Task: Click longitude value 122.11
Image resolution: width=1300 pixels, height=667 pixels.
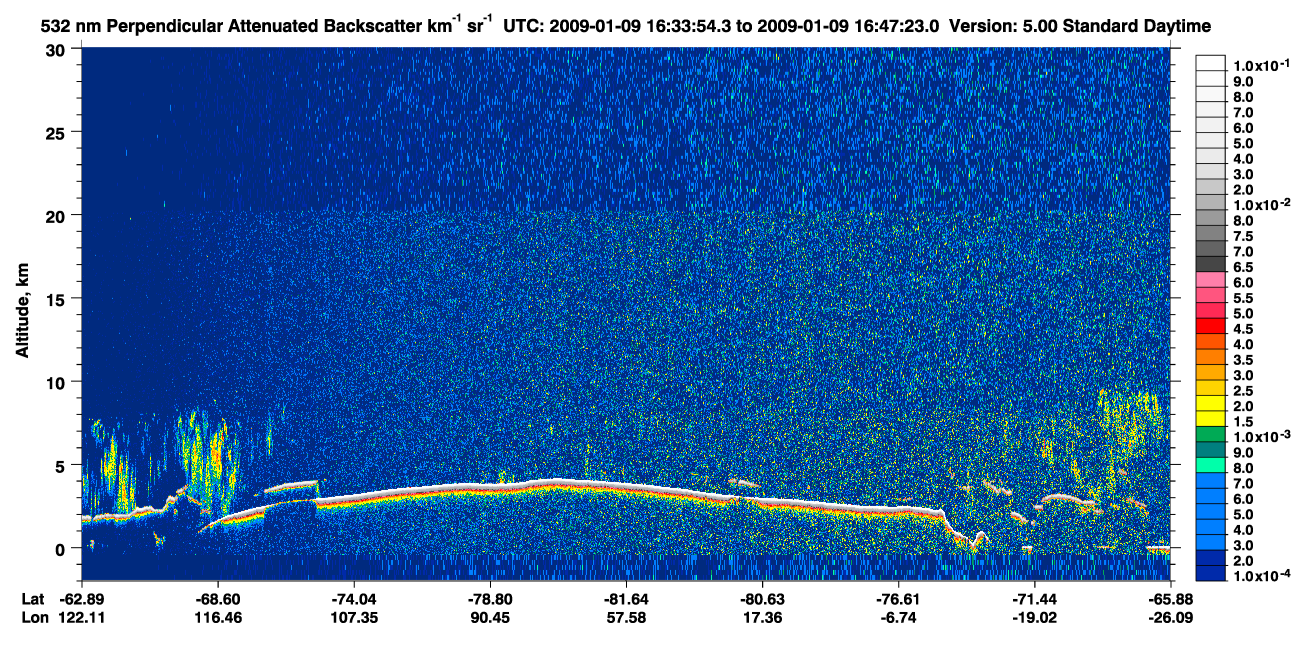Action: (82, 618)
